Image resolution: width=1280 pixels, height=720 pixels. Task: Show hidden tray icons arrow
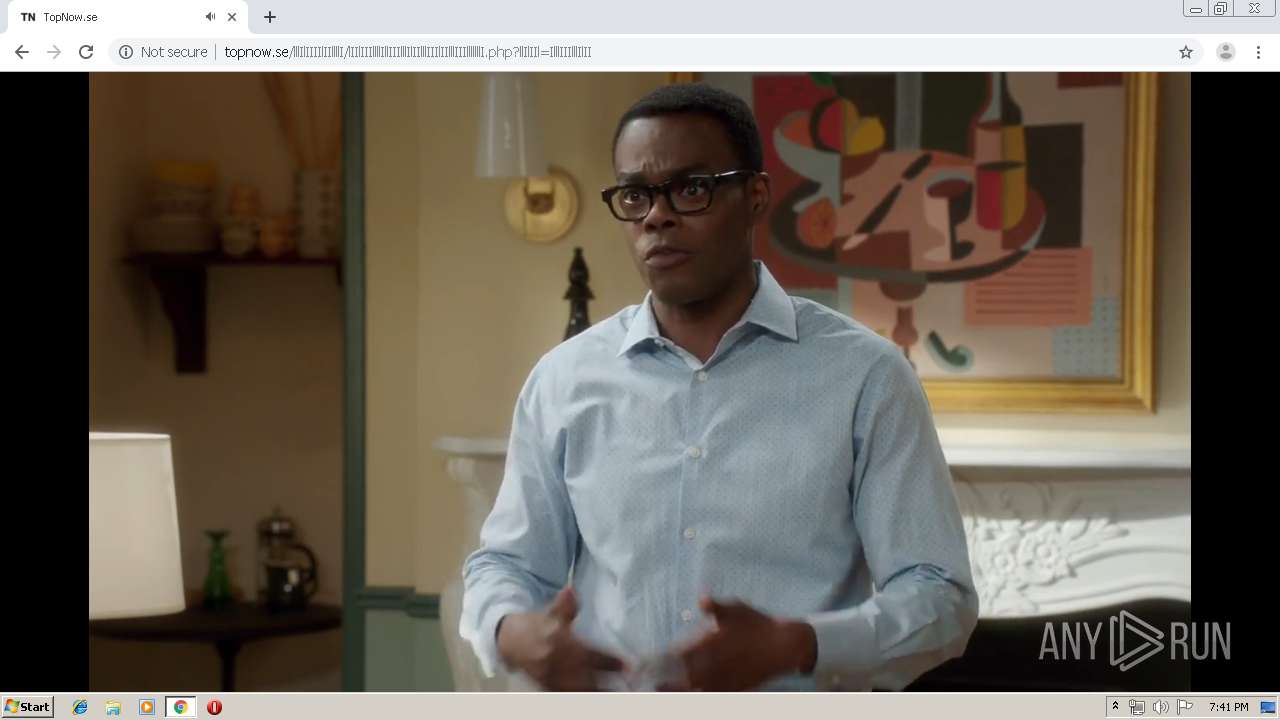click(x=1115, y=707)
